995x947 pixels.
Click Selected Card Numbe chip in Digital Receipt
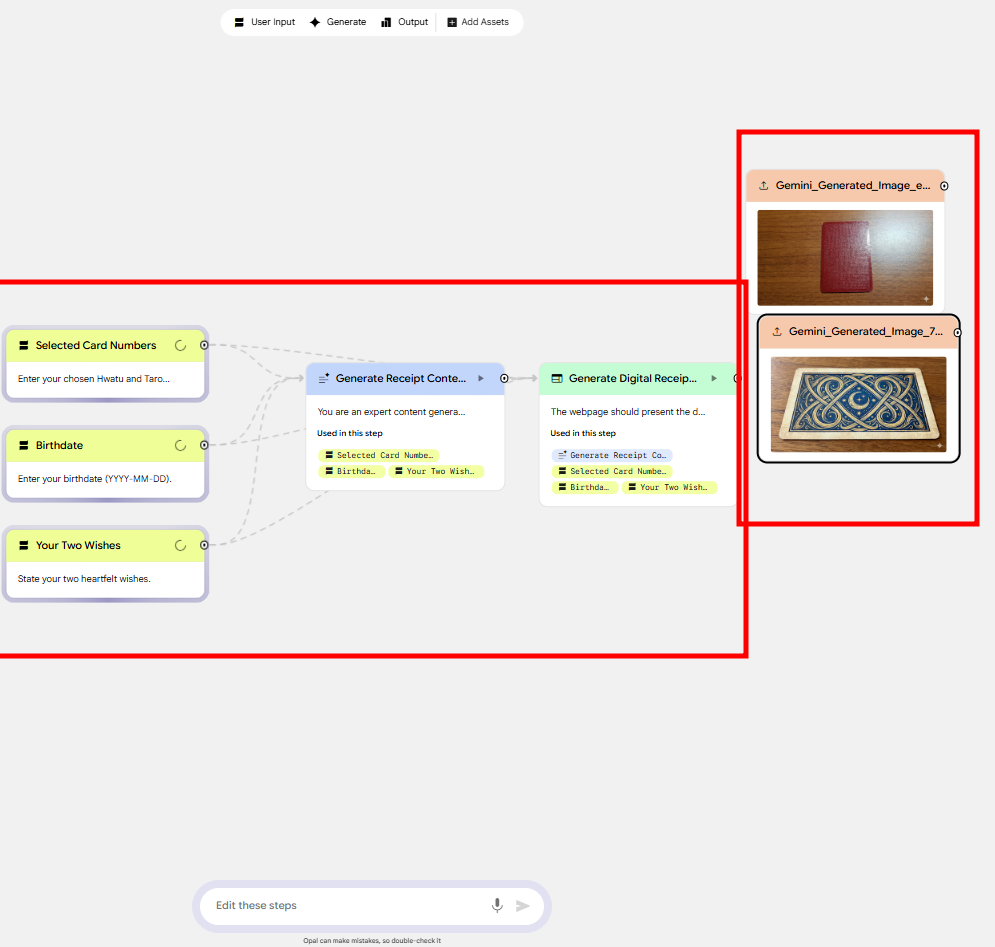tap(612, 471)
